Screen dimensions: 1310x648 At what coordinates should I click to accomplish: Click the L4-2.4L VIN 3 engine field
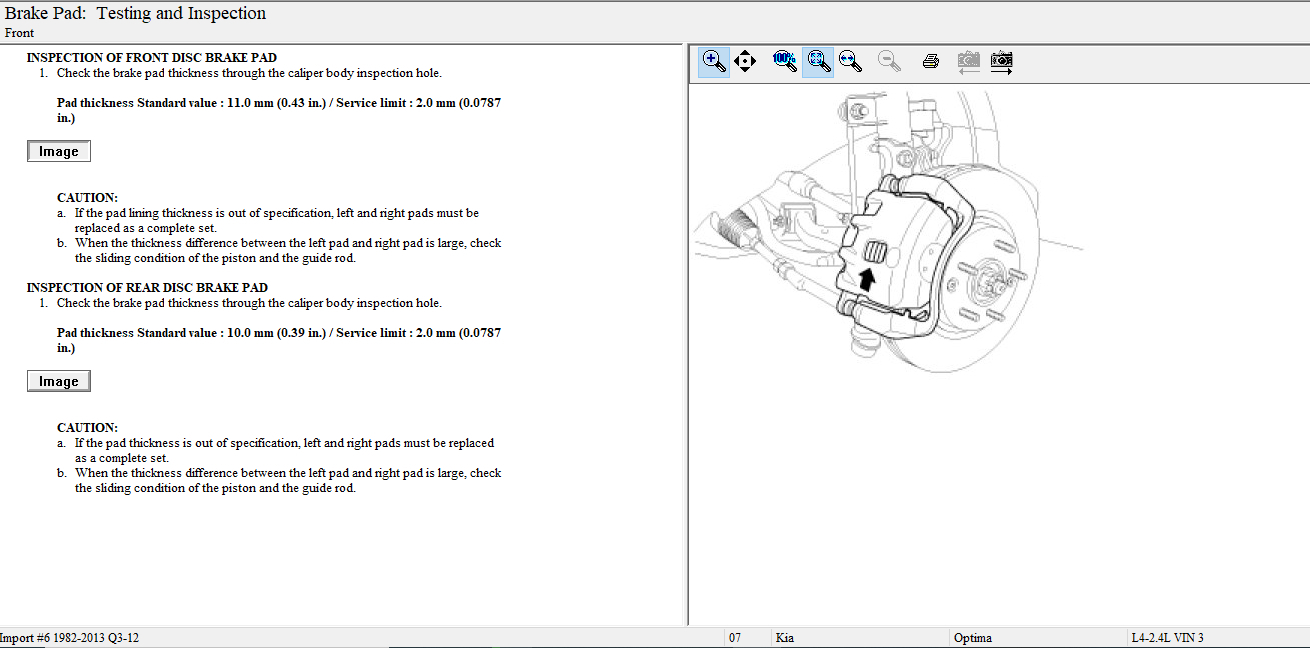coord(1167,638)
